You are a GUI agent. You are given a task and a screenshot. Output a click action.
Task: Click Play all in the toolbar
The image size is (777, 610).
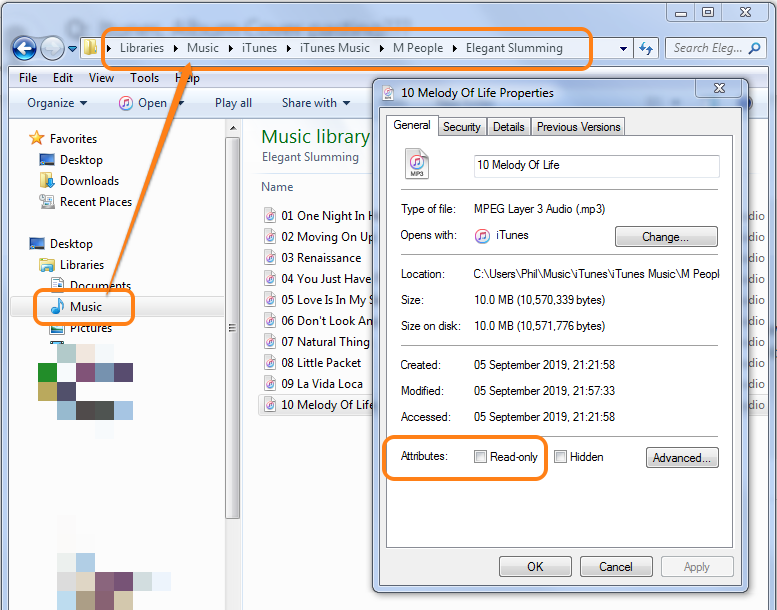pyautogui.click(x=233, y=103)
